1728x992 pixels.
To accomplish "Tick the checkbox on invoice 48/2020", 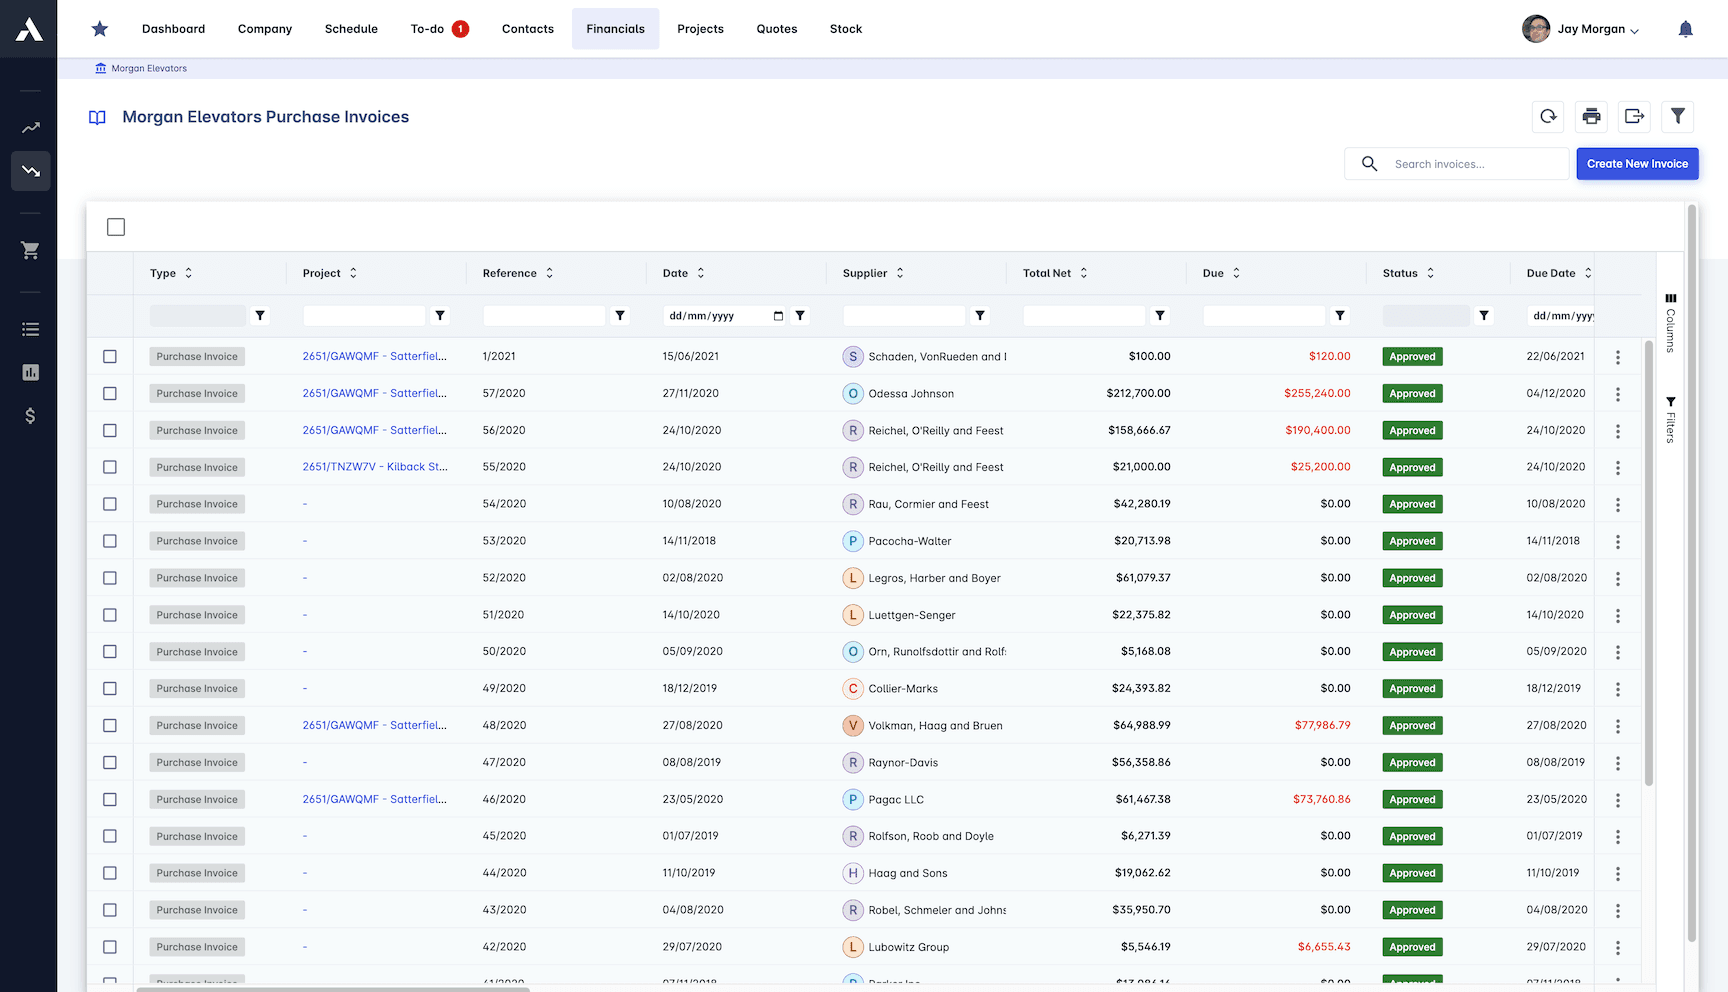I will pos(109,725).
